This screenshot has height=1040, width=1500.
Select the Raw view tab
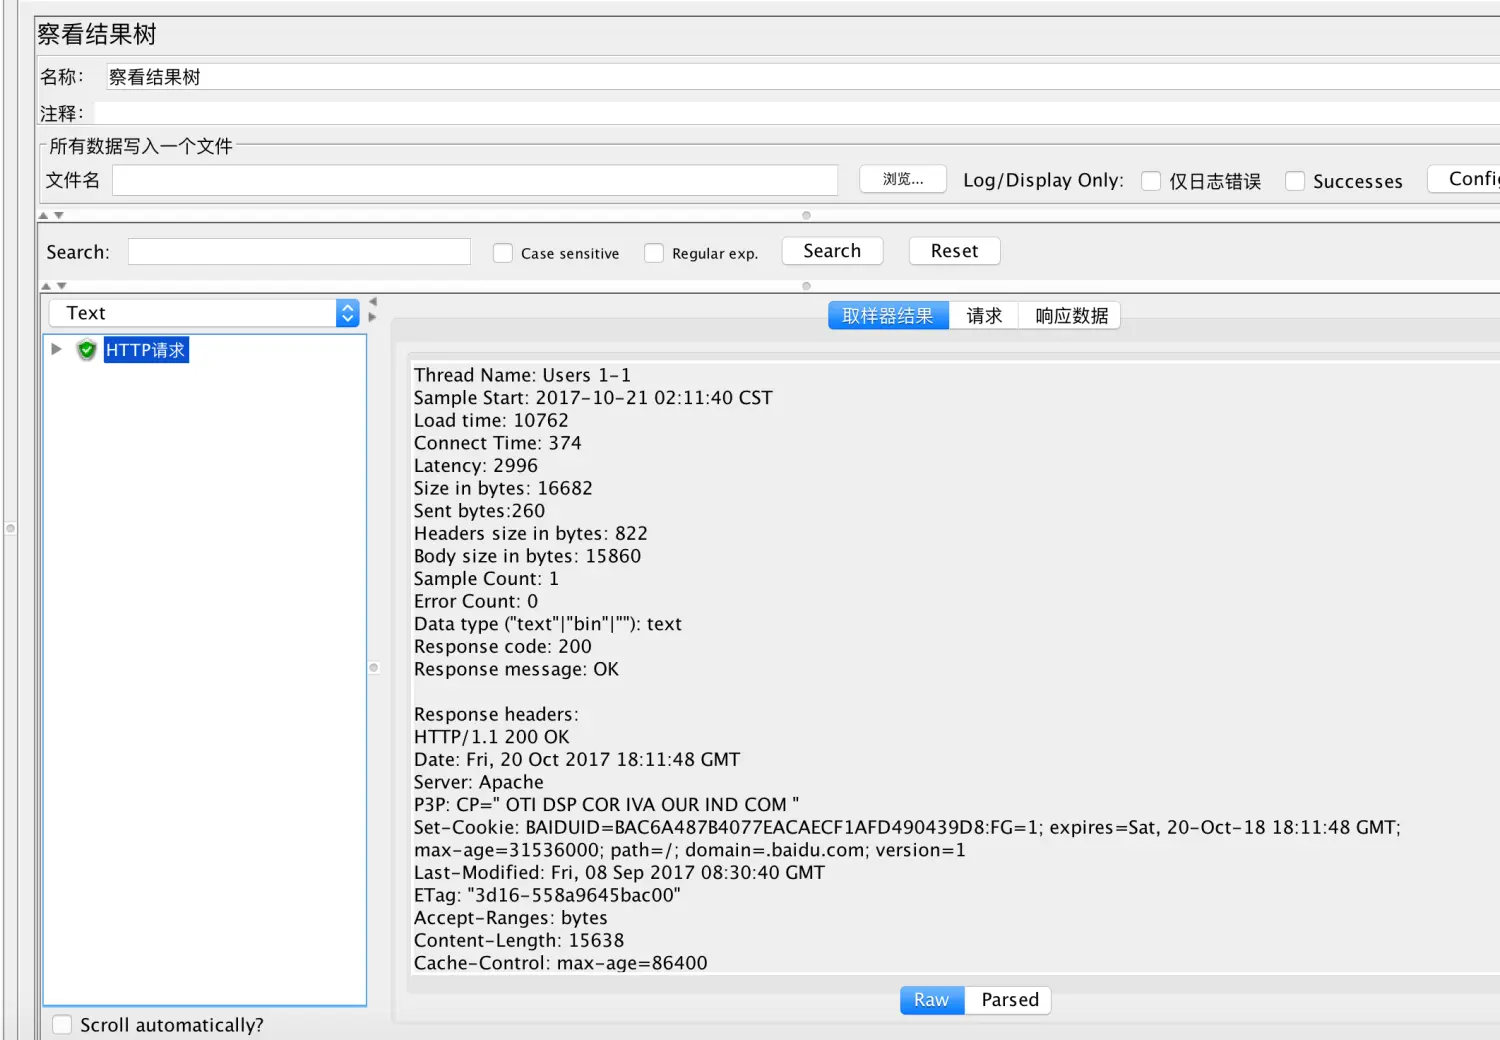932,1000
